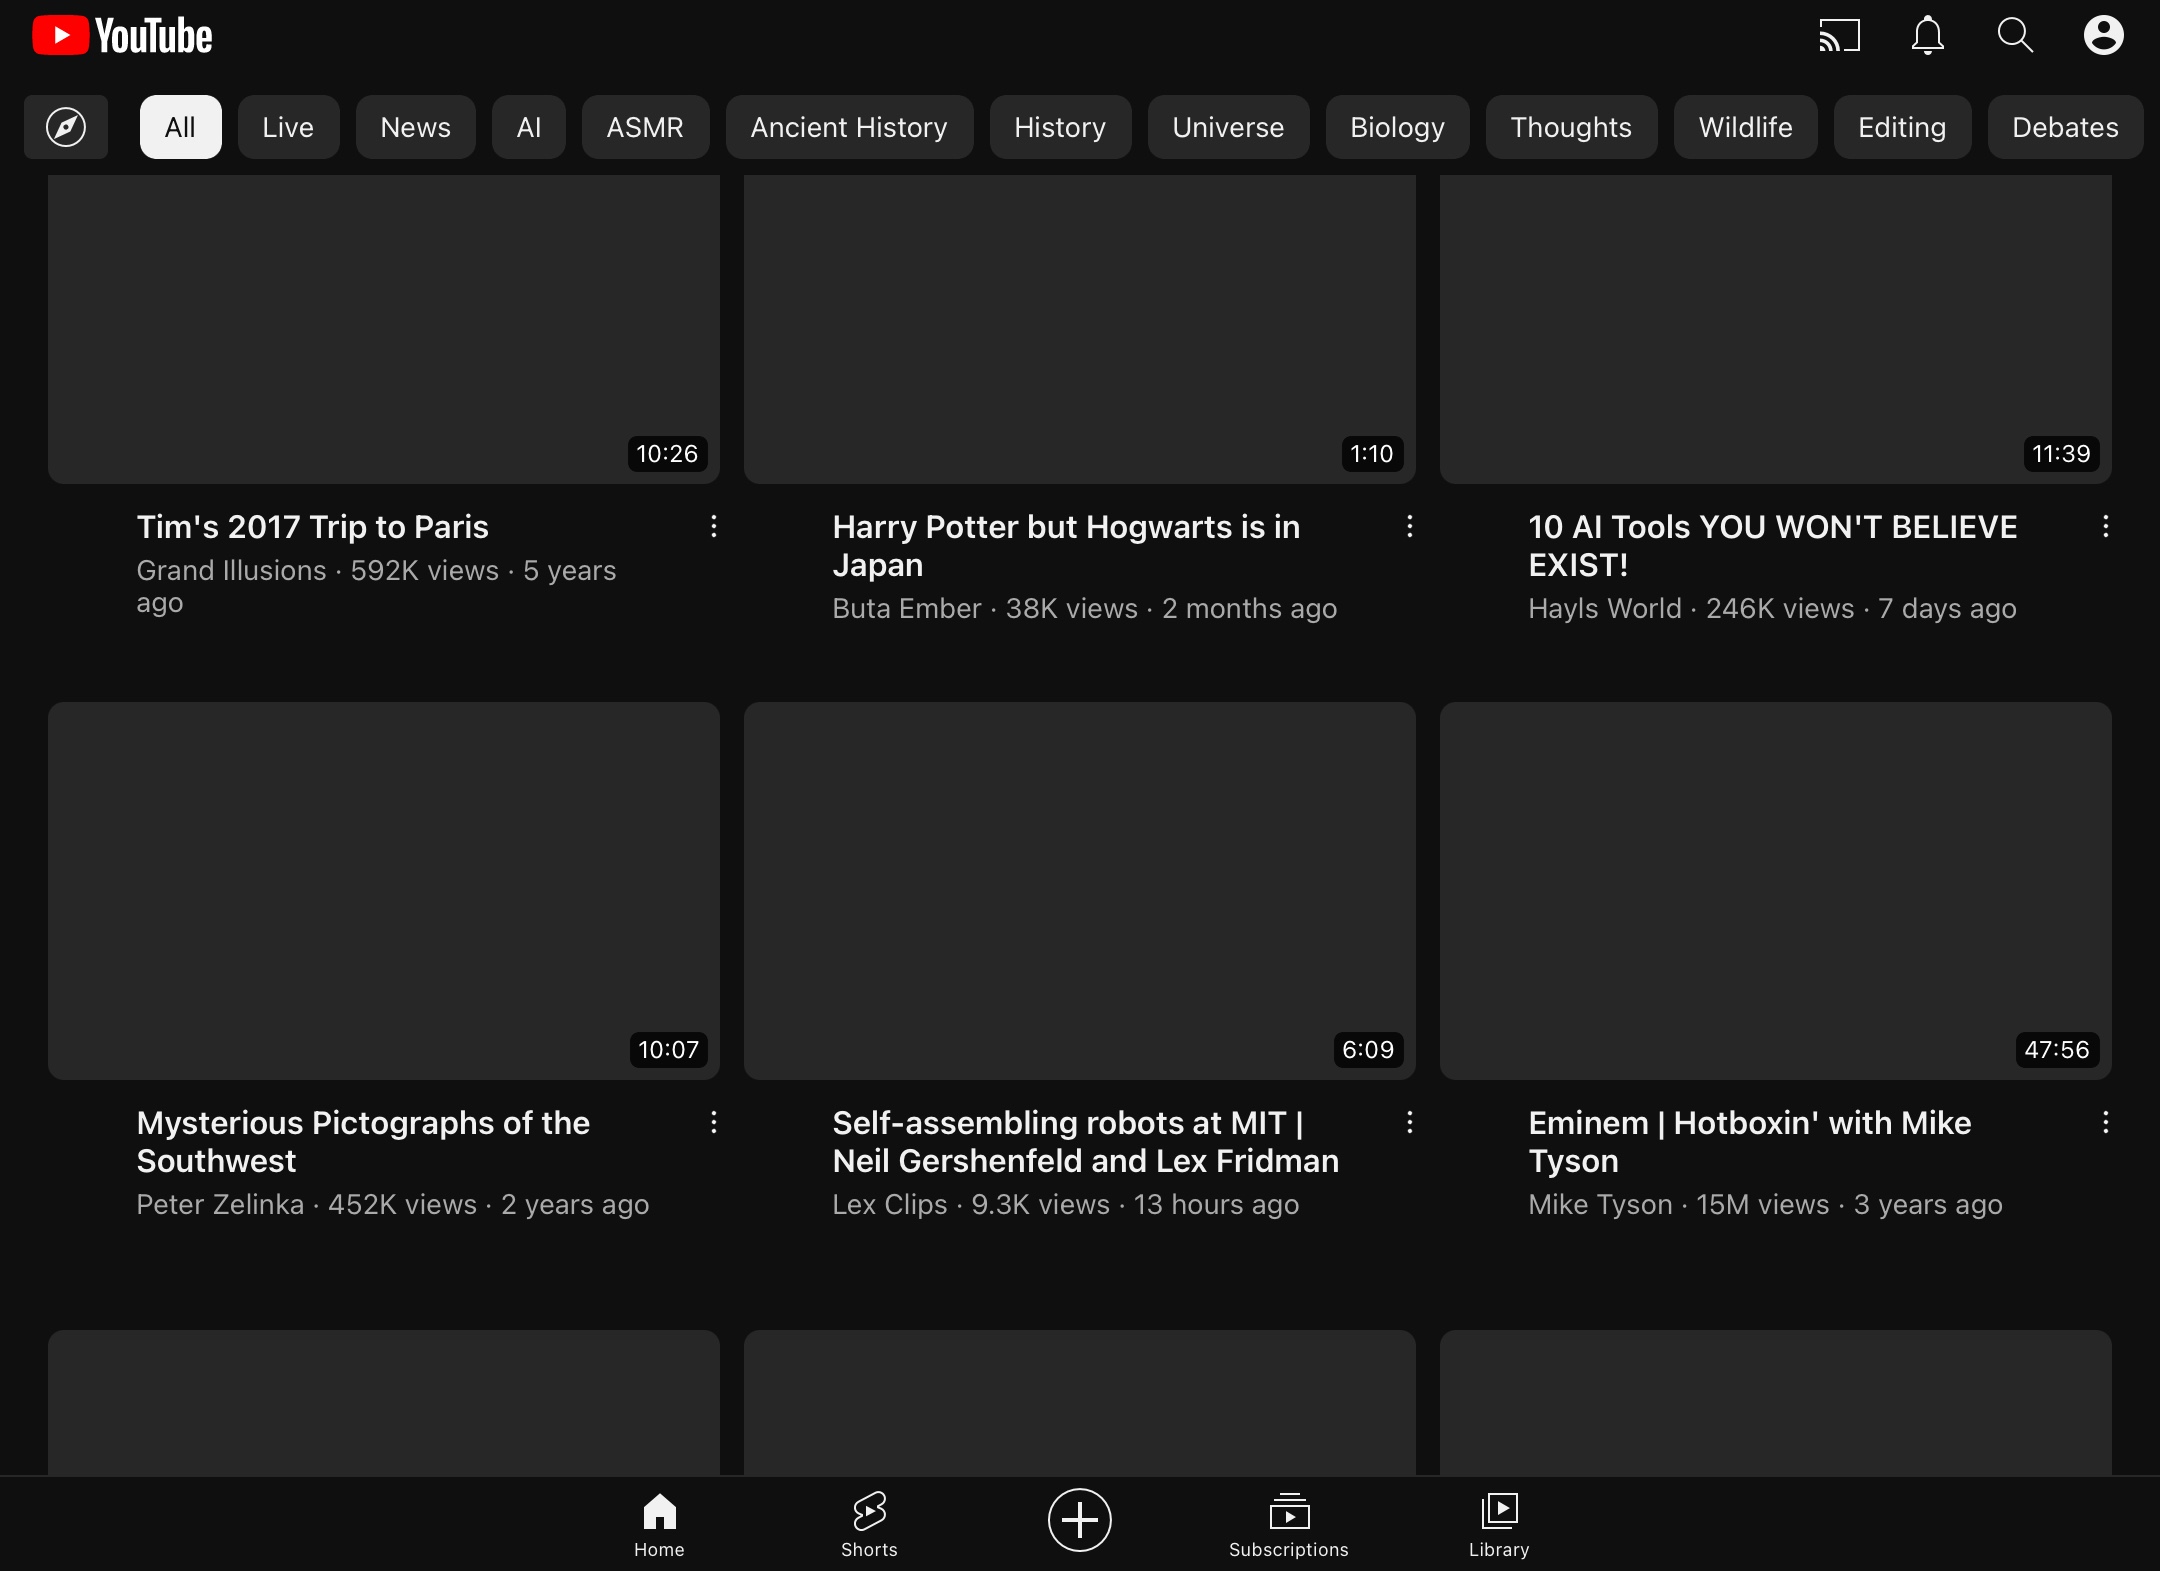
Task: Open options menu for Eminem Hotboxin' video
Action: pos(2107,1123)
